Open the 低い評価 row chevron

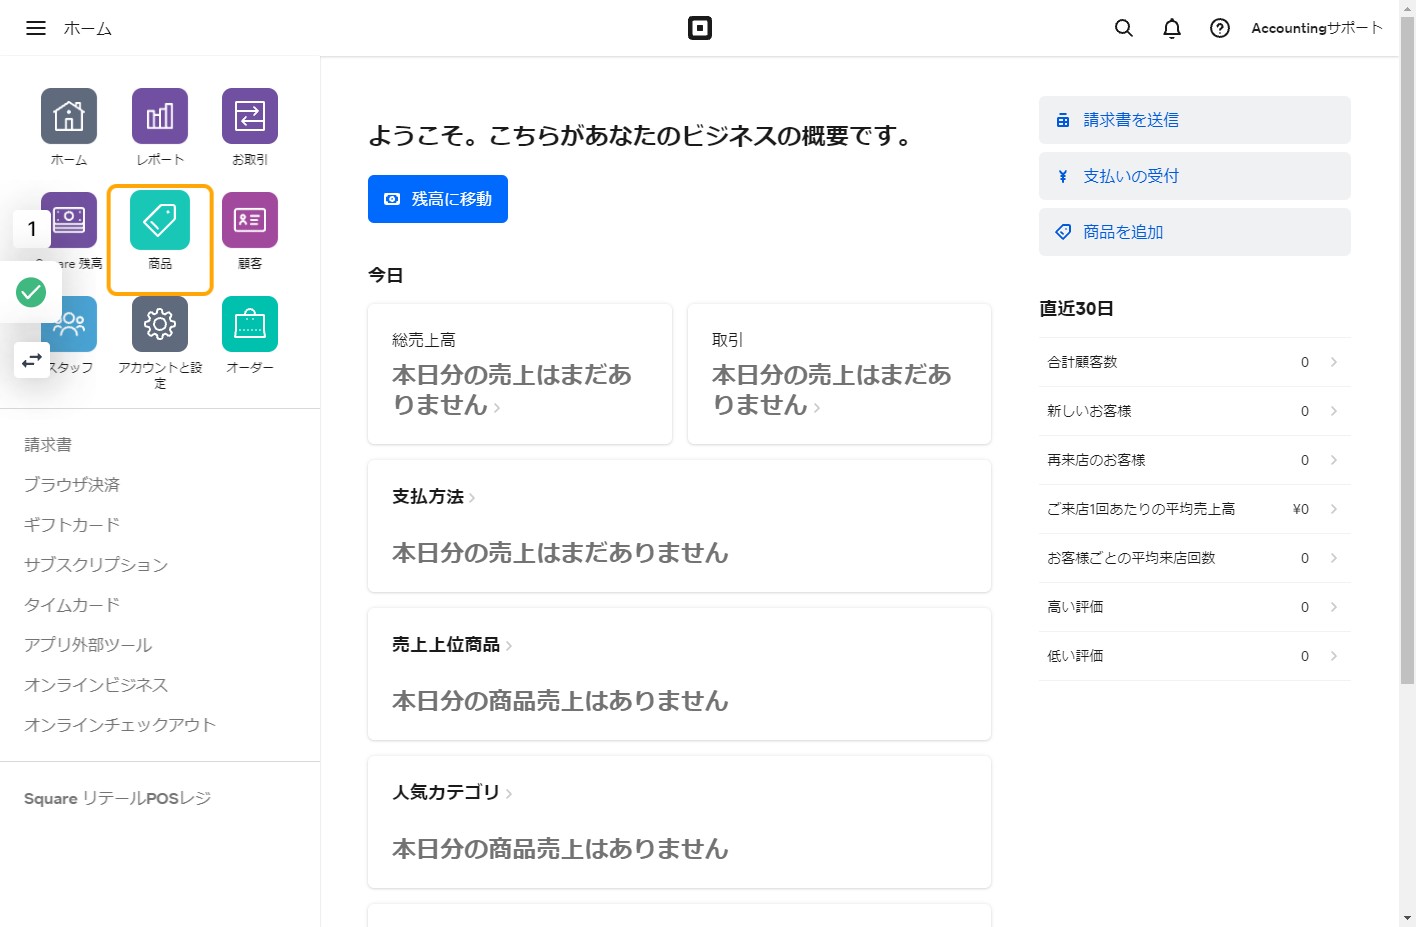[1334, 656]
